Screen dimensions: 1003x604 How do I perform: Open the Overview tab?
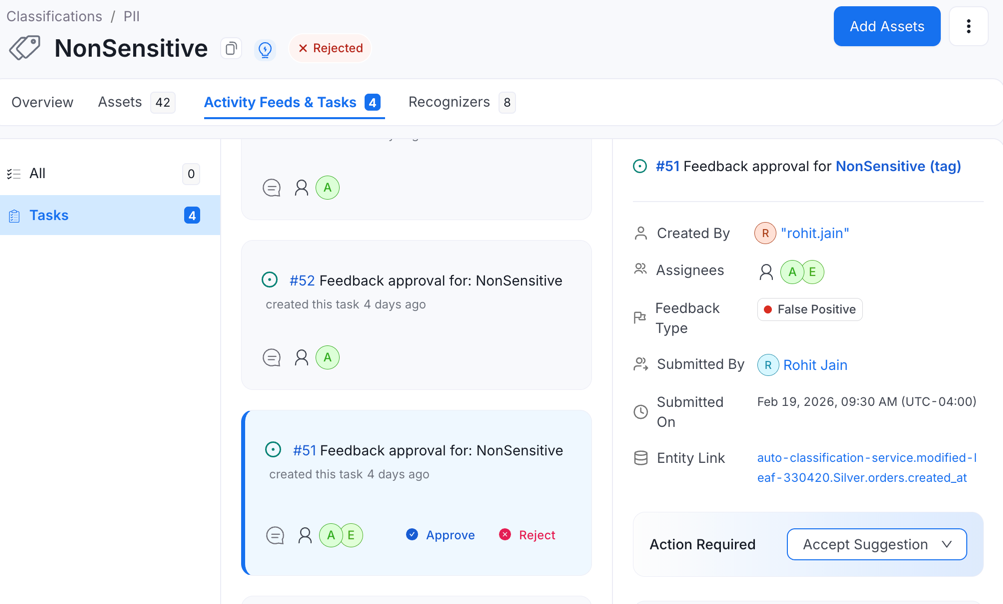42,101
